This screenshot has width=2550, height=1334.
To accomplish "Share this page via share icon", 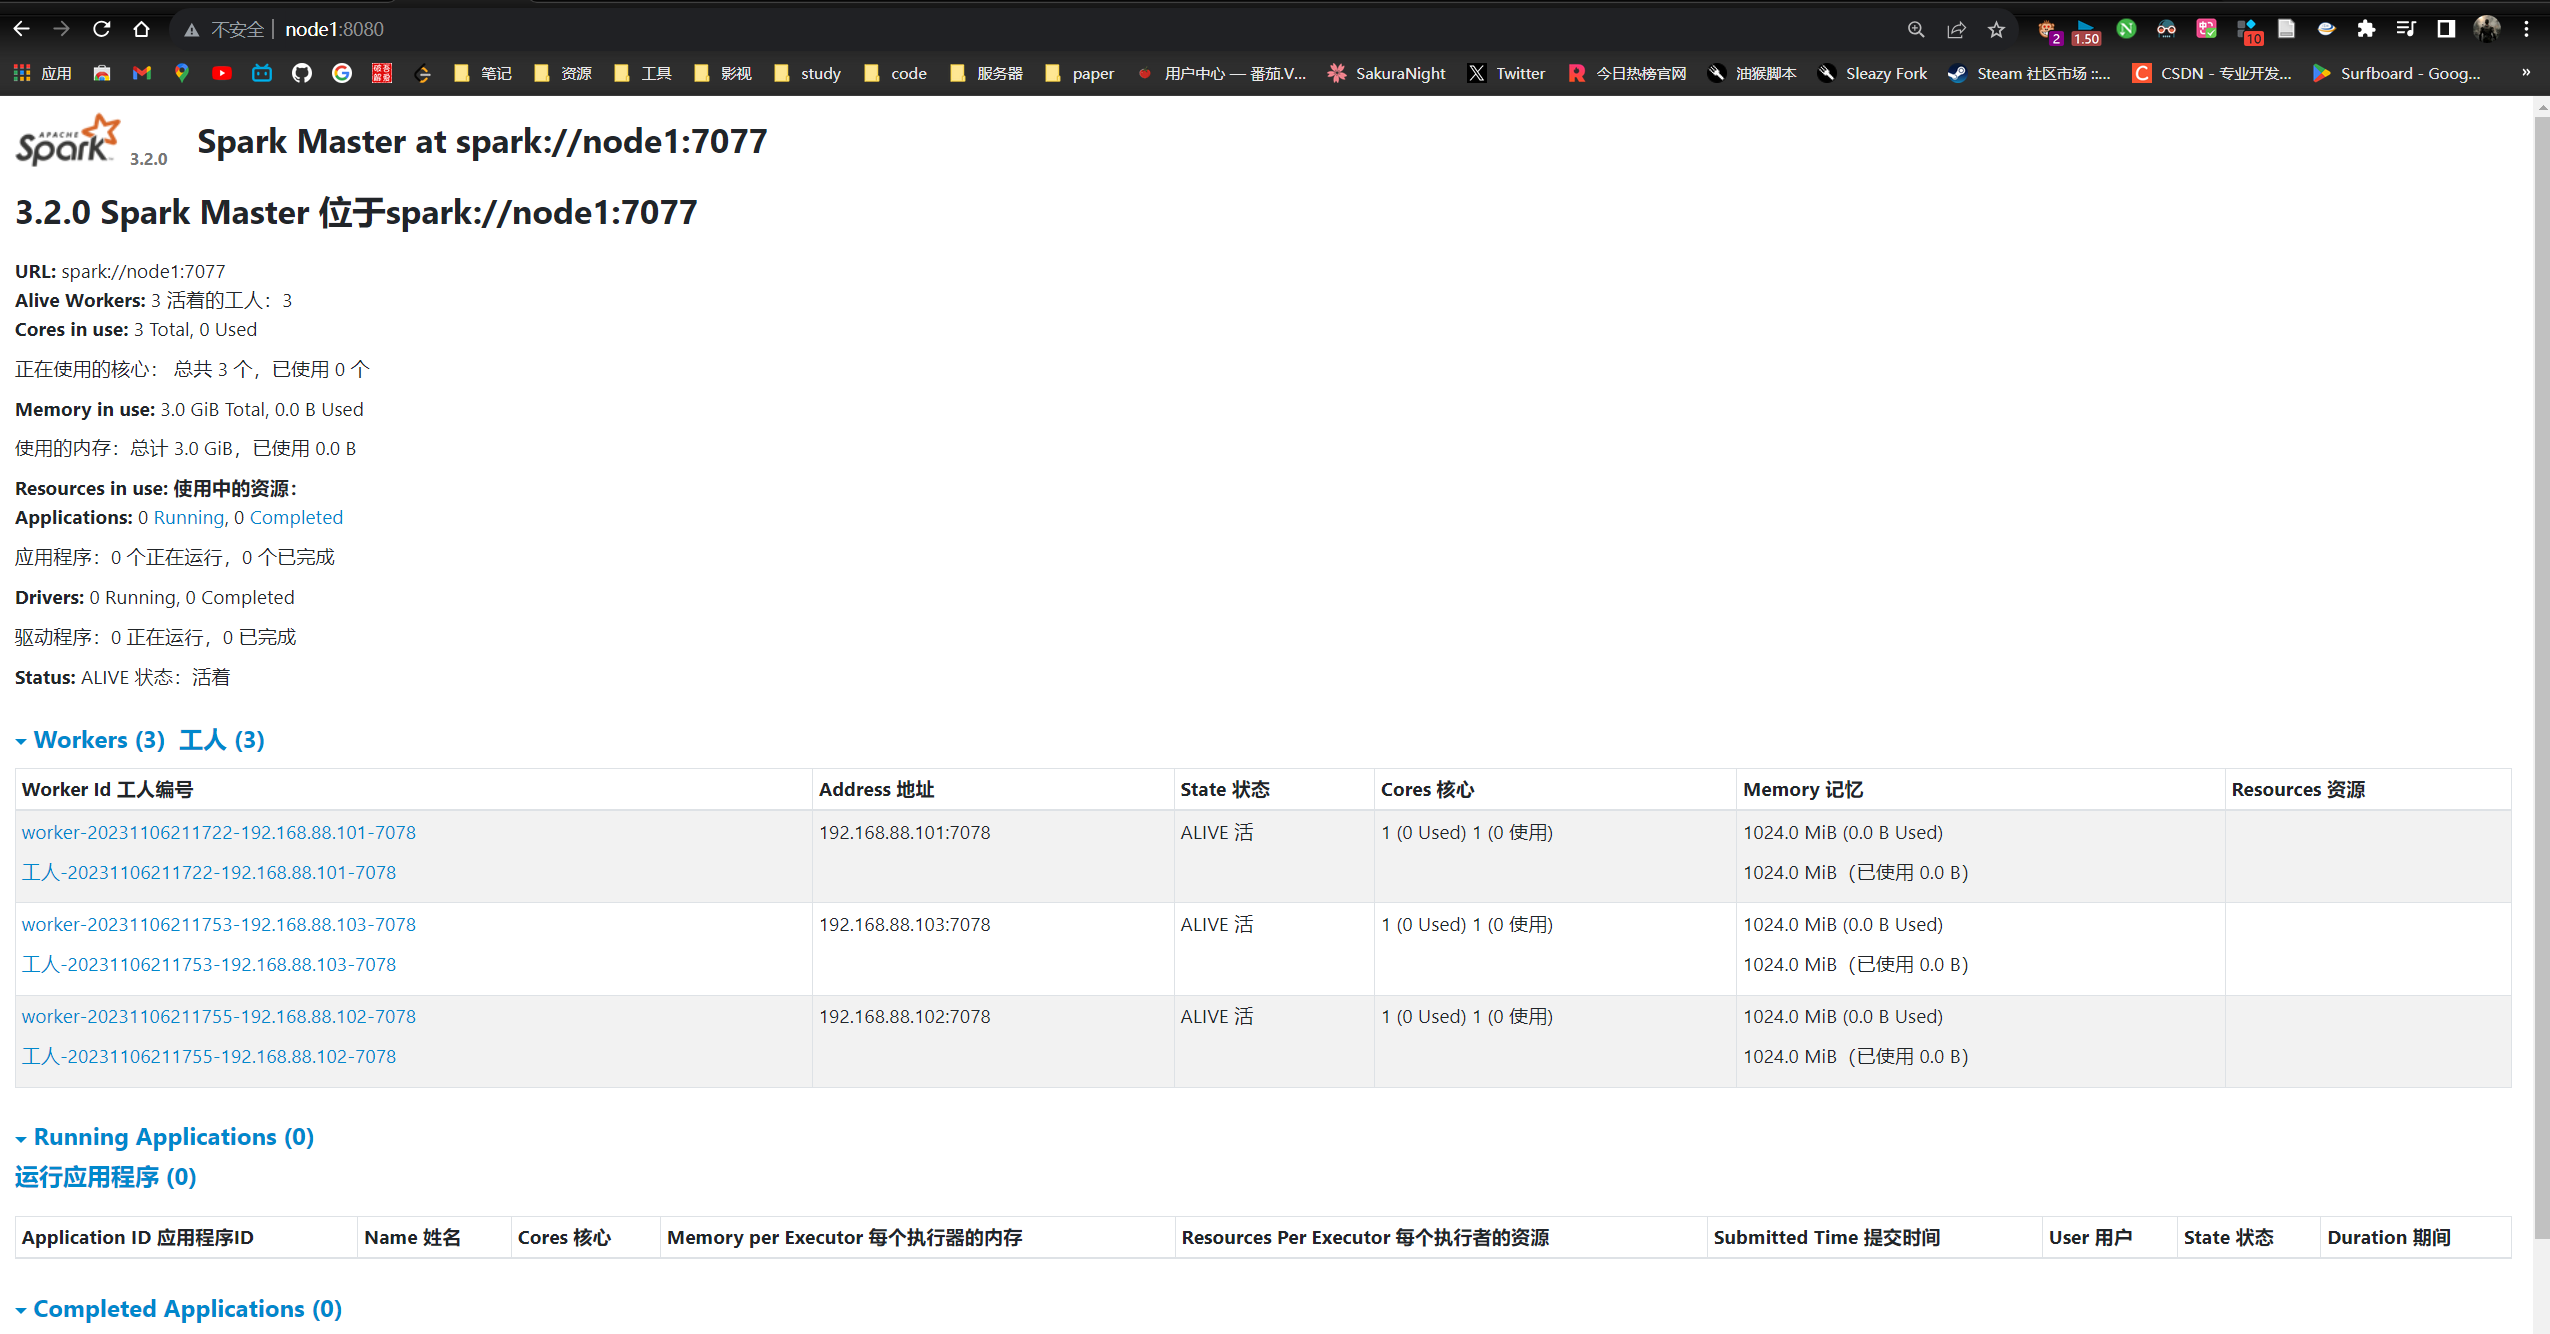I will [1956, 29].
